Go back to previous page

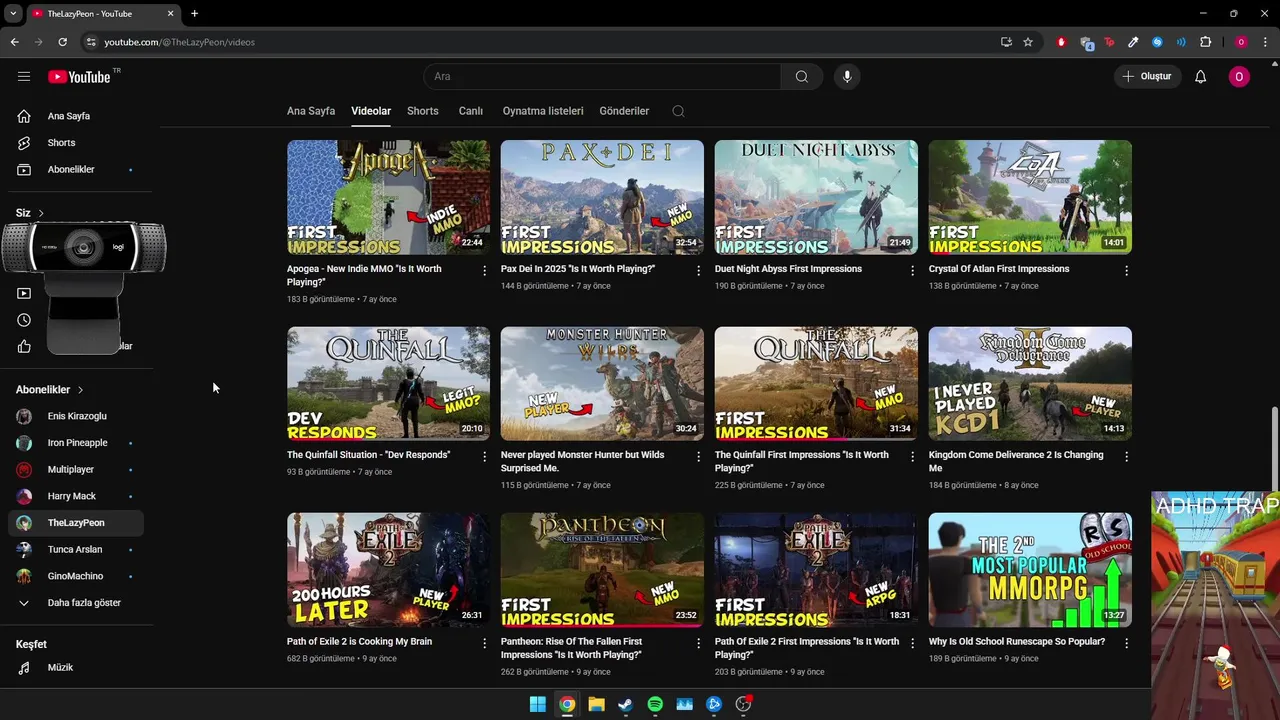point(14,42)
